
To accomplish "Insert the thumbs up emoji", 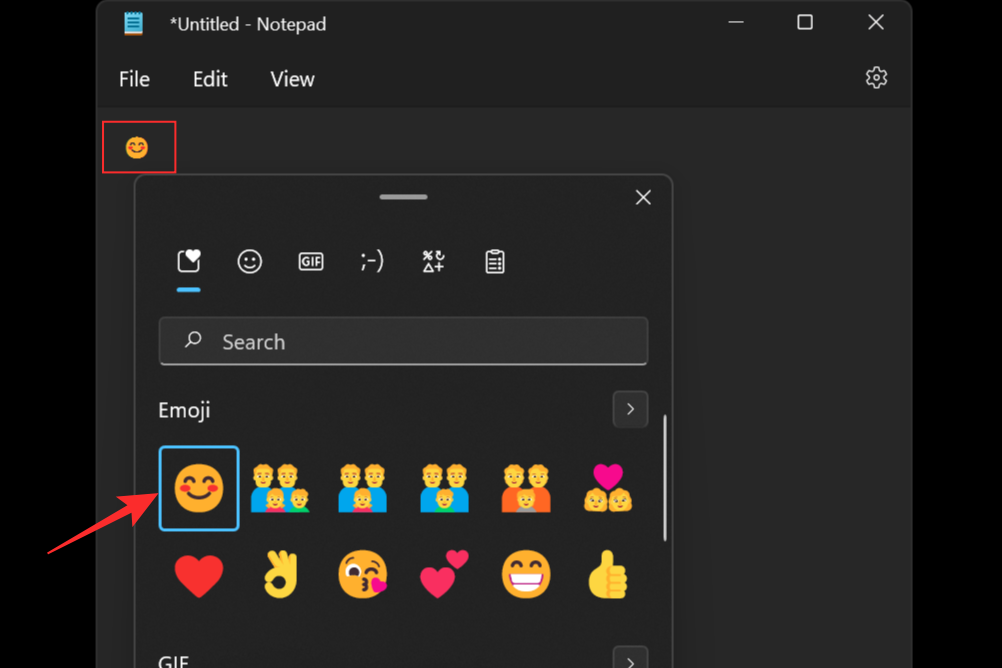I will tap(608, 575).
